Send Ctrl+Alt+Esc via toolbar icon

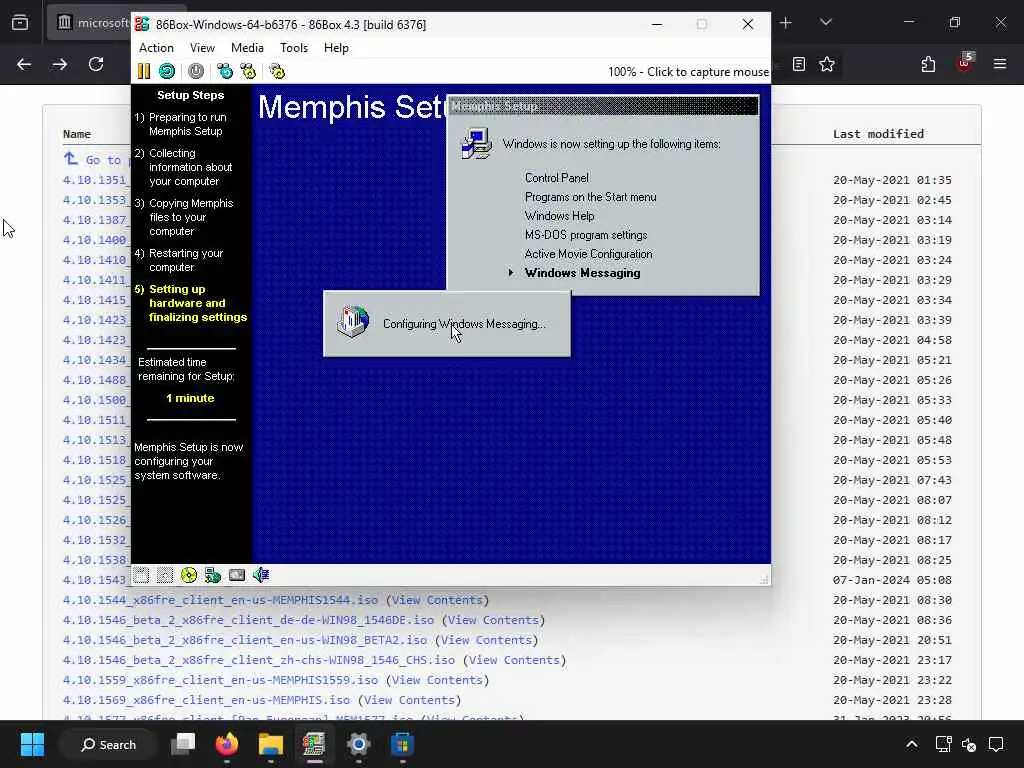point(248,71)
